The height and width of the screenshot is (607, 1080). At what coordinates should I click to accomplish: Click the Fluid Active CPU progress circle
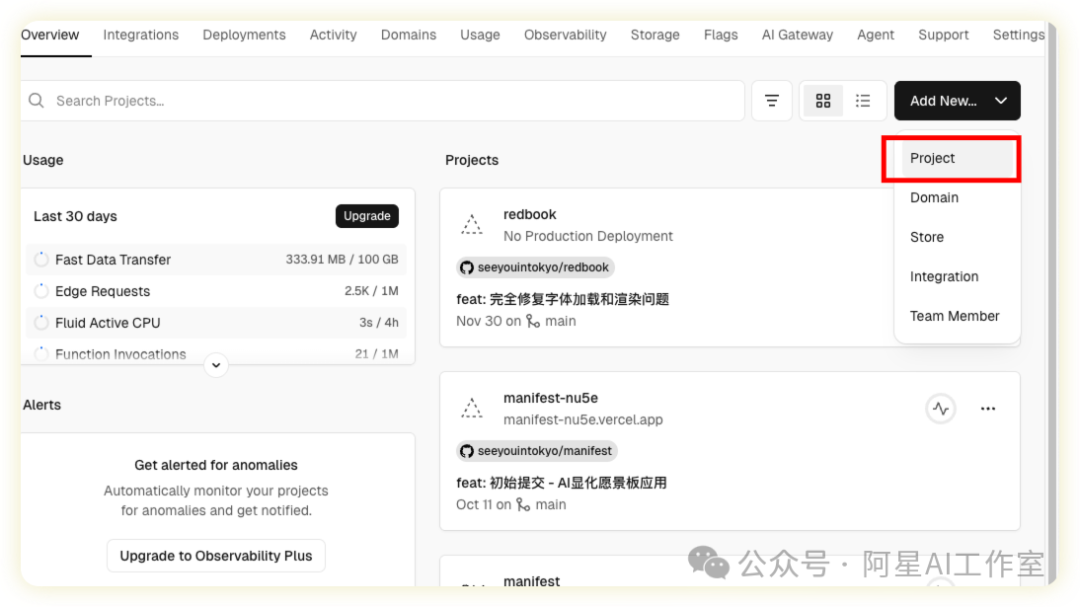click(x=41, y=322)
